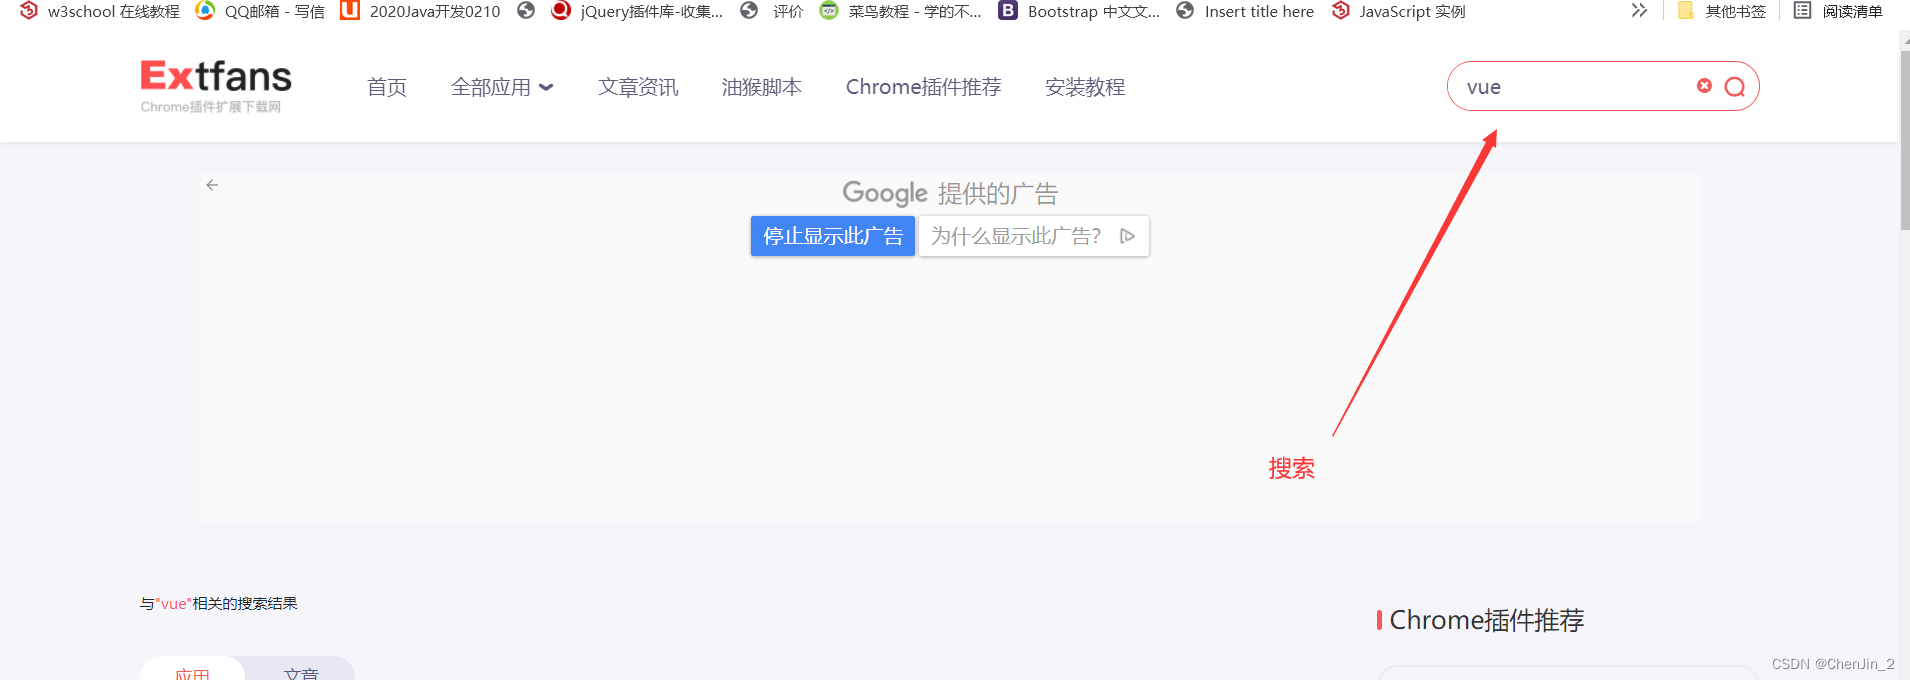Expand the 全部应用 dropdown menu

502,87
